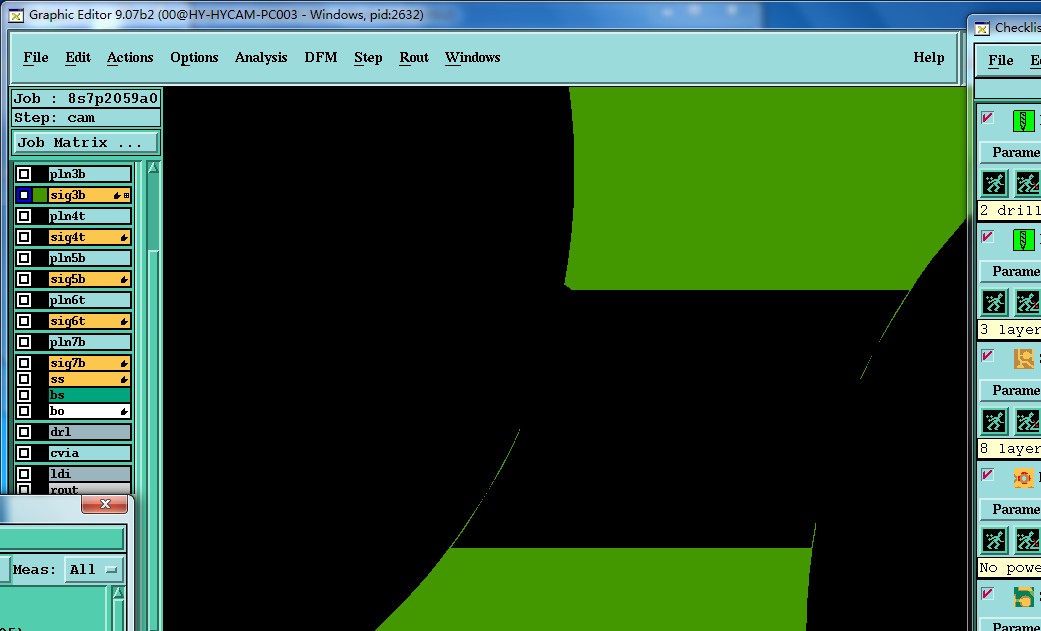1041x631 pixels.
Task: Click the hand icon on the sig3b layer
Action: 118,196
